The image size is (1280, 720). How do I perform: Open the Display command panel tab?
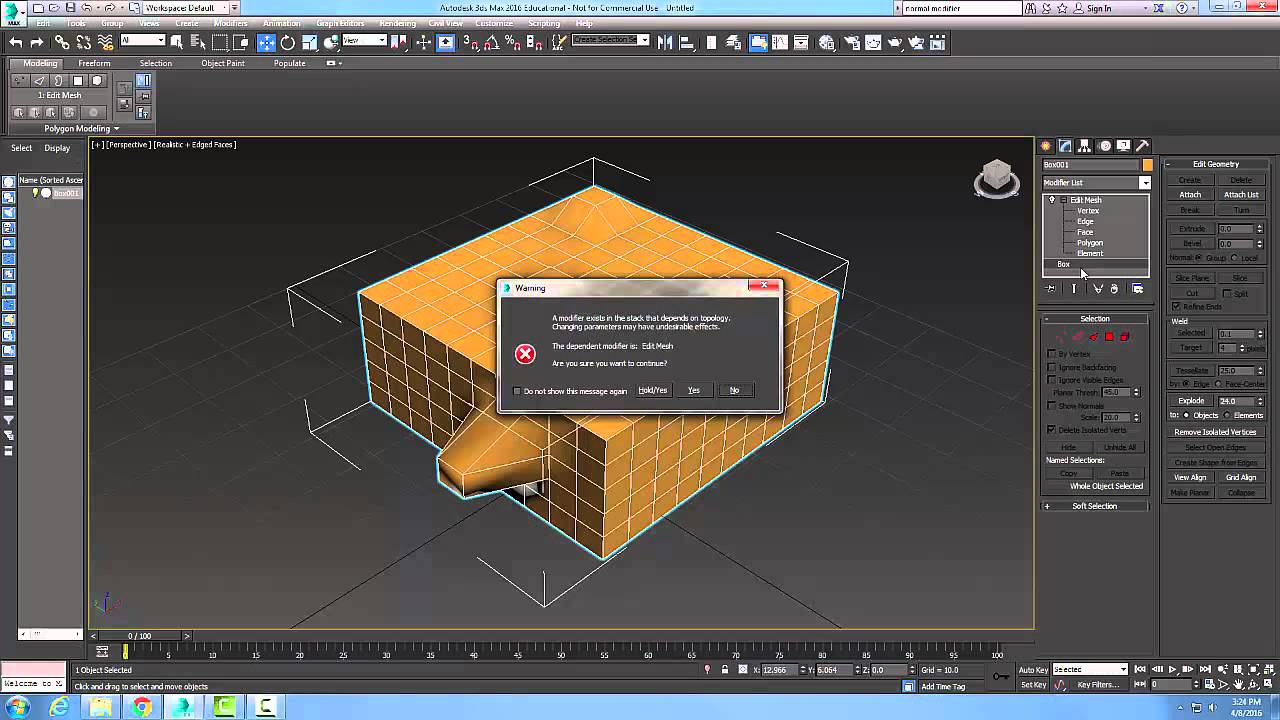(x=1123, y=146)
